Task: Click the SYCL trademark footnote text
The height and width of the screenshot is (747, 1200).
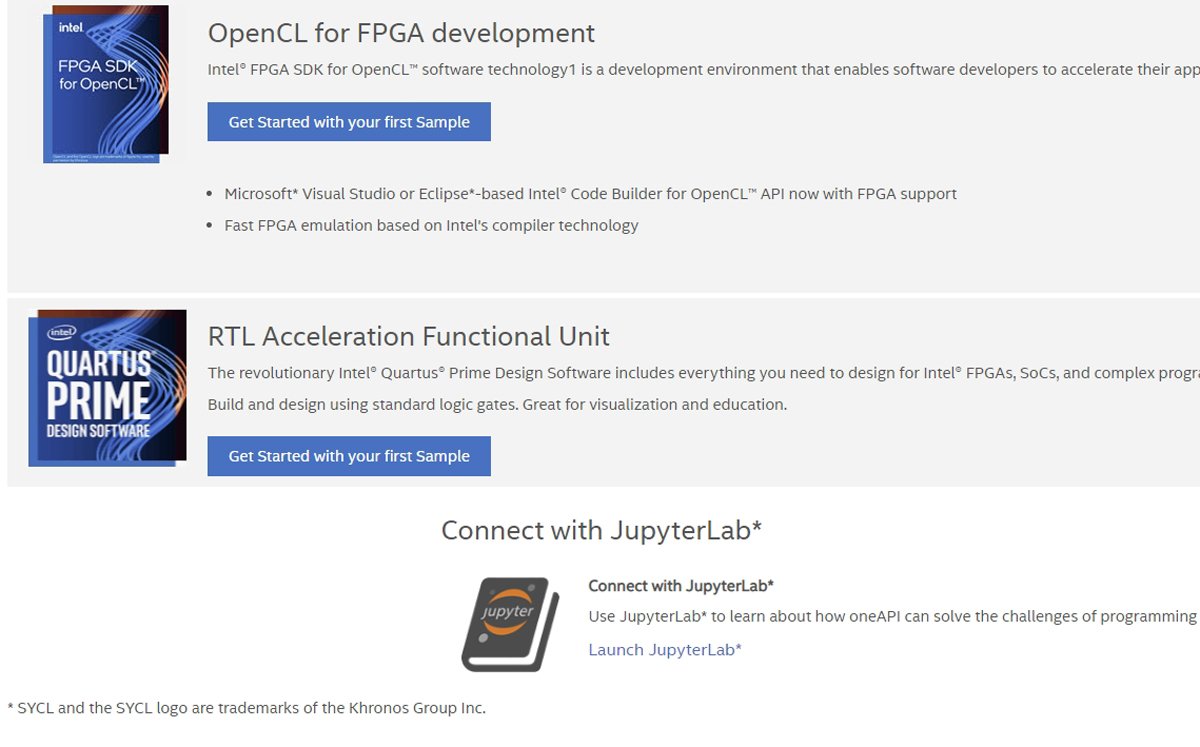Action: 243,707
